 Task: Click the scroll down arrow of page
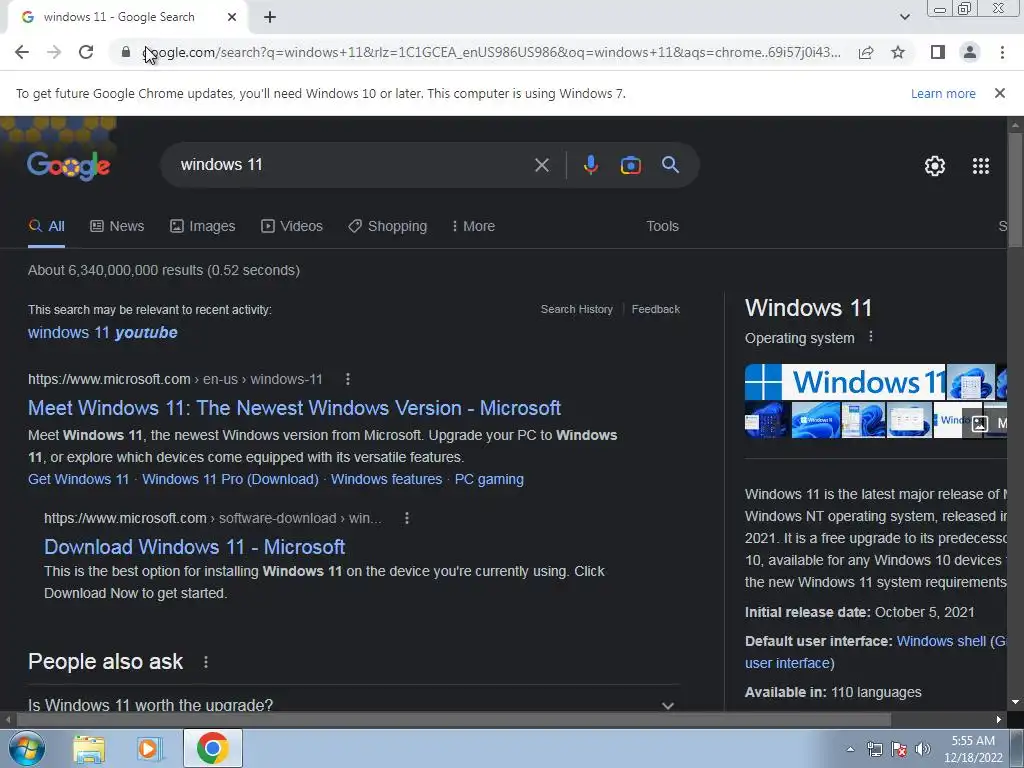coord(1015,703)
